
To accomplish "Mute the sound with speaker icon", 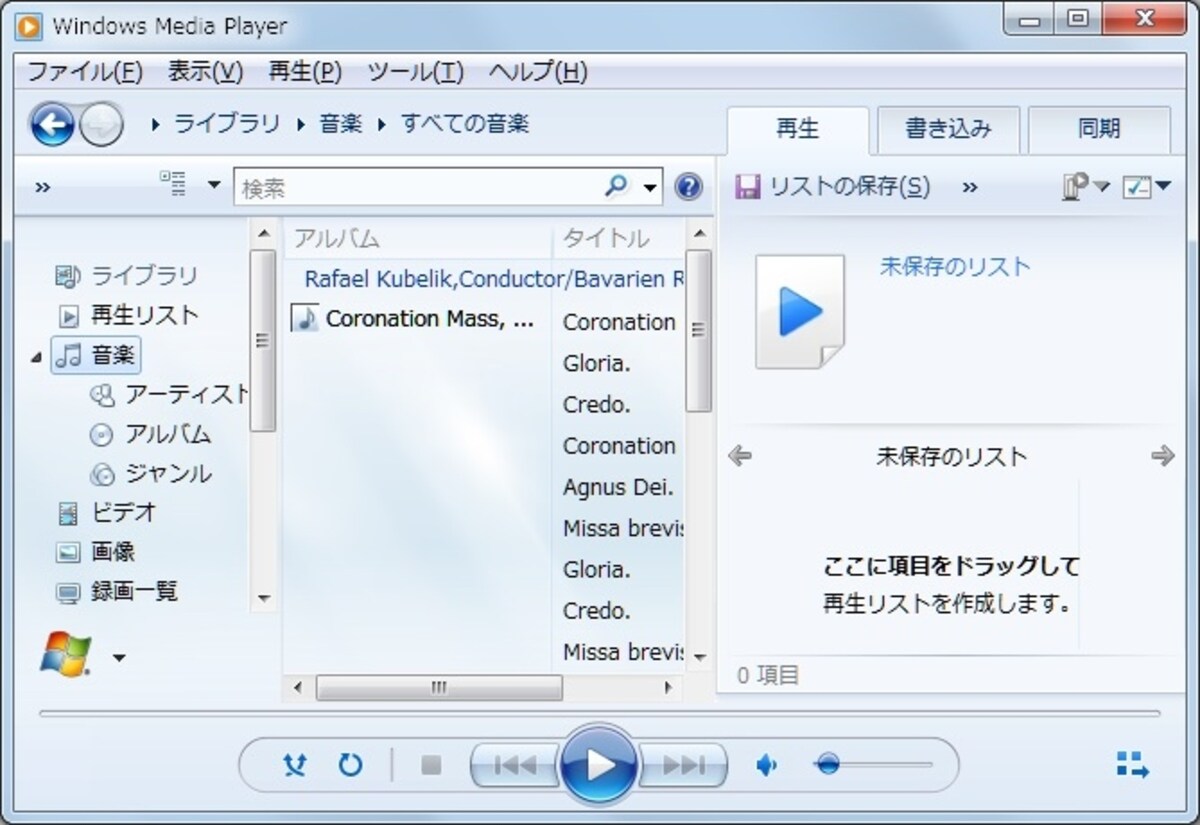I will (766, 766).
